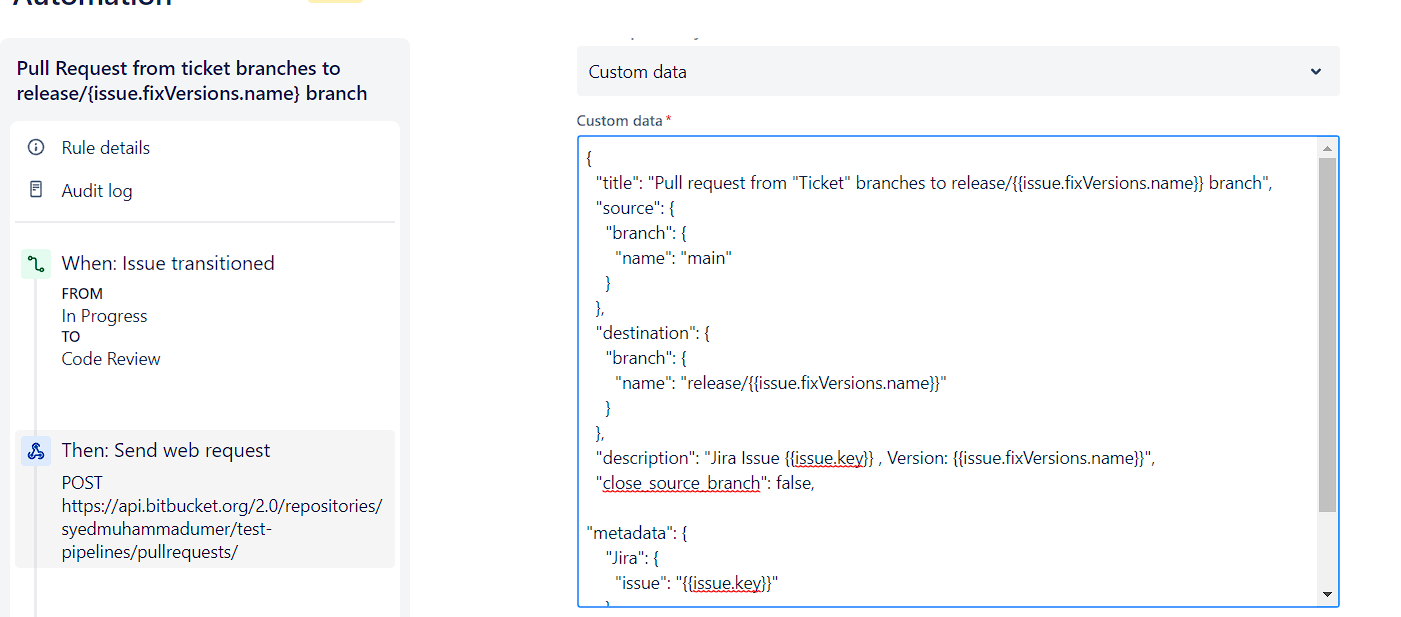Screen dimensions: 1401x617
Task: Click the '"description"' line in custom data
Action: click(876, 458)
